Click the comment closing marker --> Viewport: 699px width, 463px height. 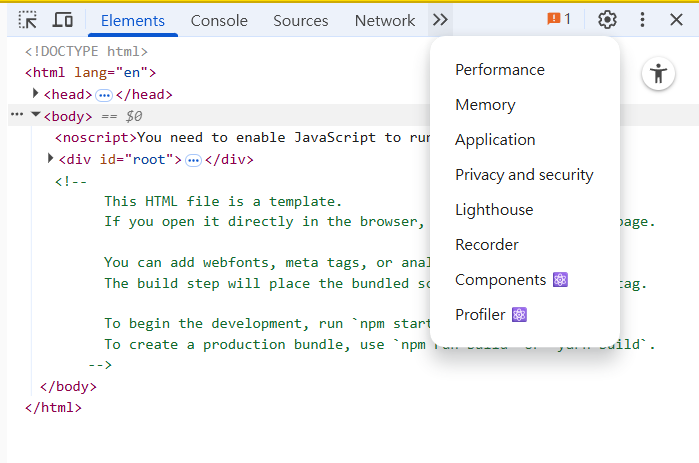pyautogui.click(x=100, y=365)
